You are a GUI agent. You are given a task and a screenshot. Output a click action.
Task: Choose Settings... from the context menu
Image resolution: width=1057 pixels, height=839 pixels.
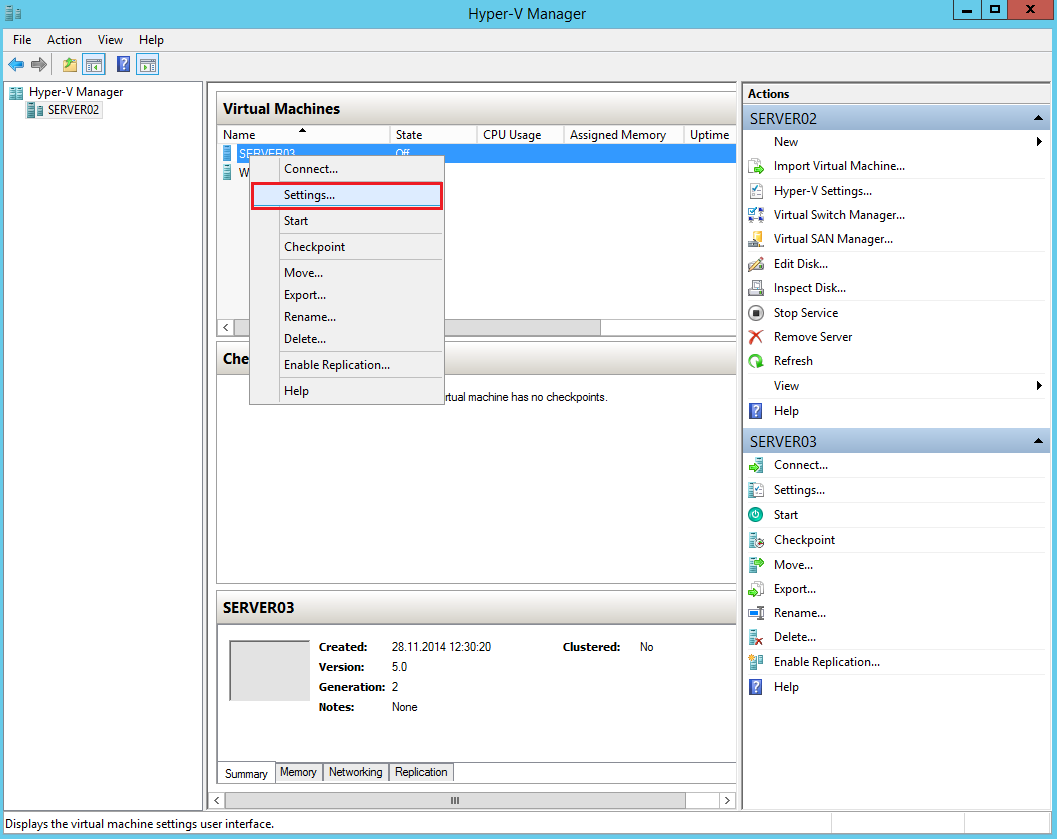347,195
